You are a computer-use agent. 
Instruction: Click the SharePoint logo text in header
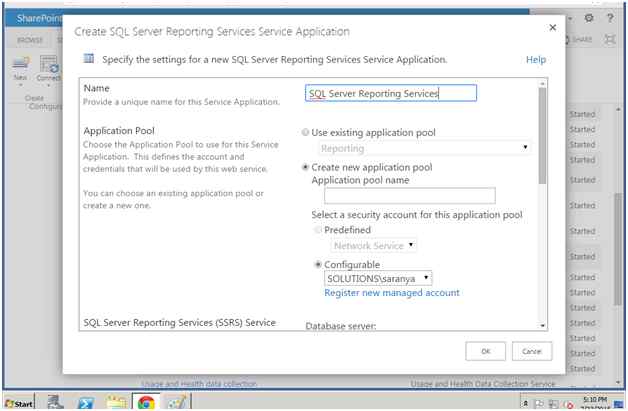pyautogui.click(x=39, y=18)
